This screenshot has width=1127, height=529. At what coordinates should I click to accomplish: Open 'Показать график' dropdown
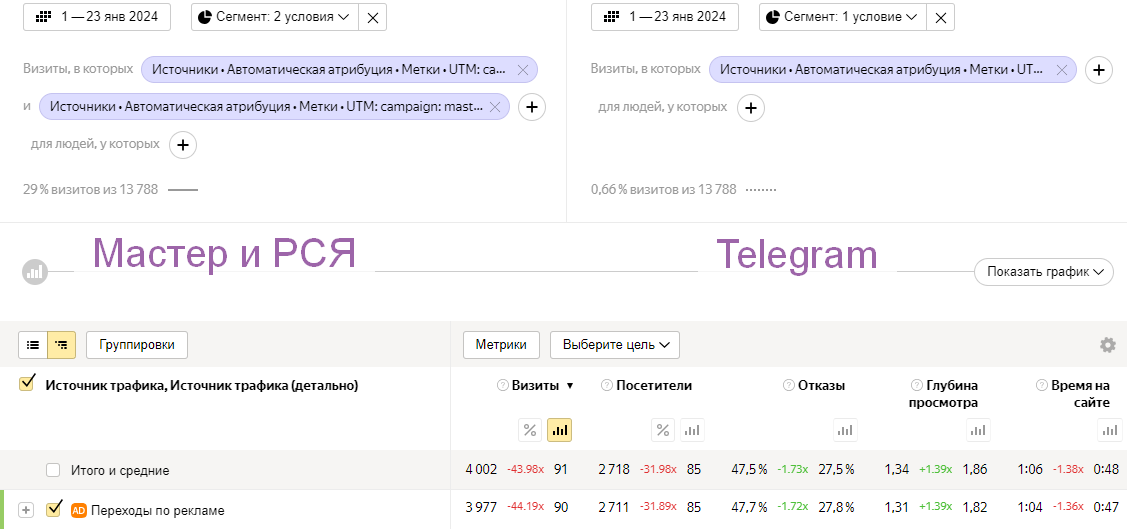coord(1044,272)
